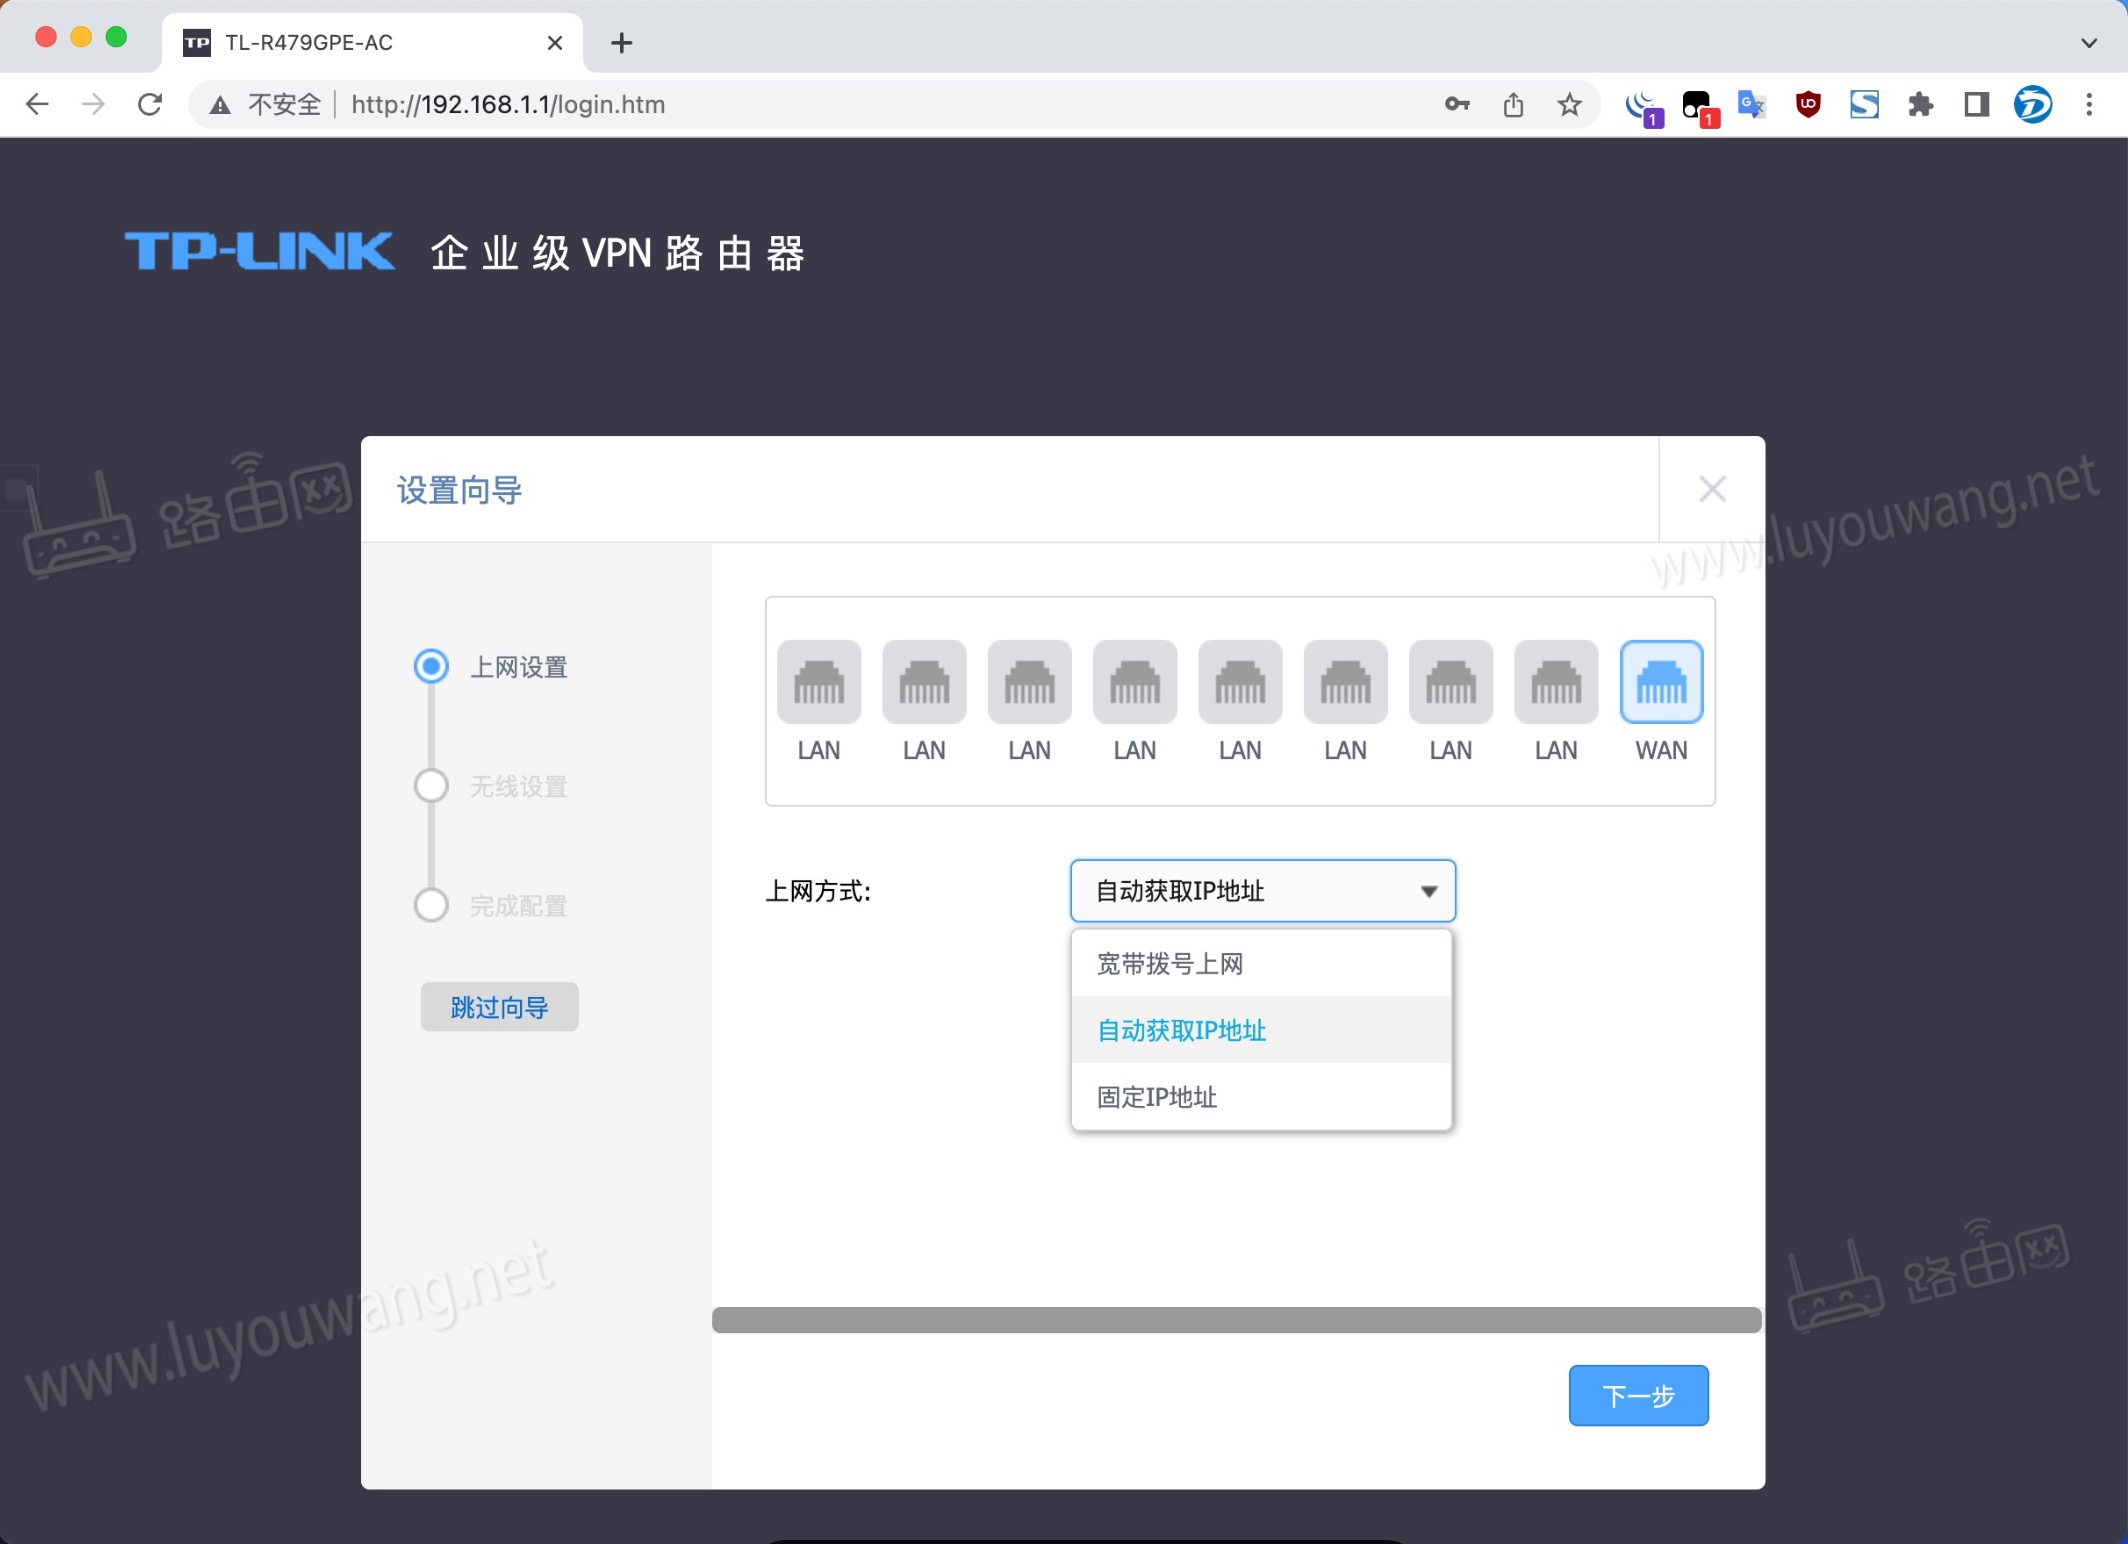Select the 无线设置 step radio
The width and height of the screenshot is (2128, 1544).
click(431, 786)
